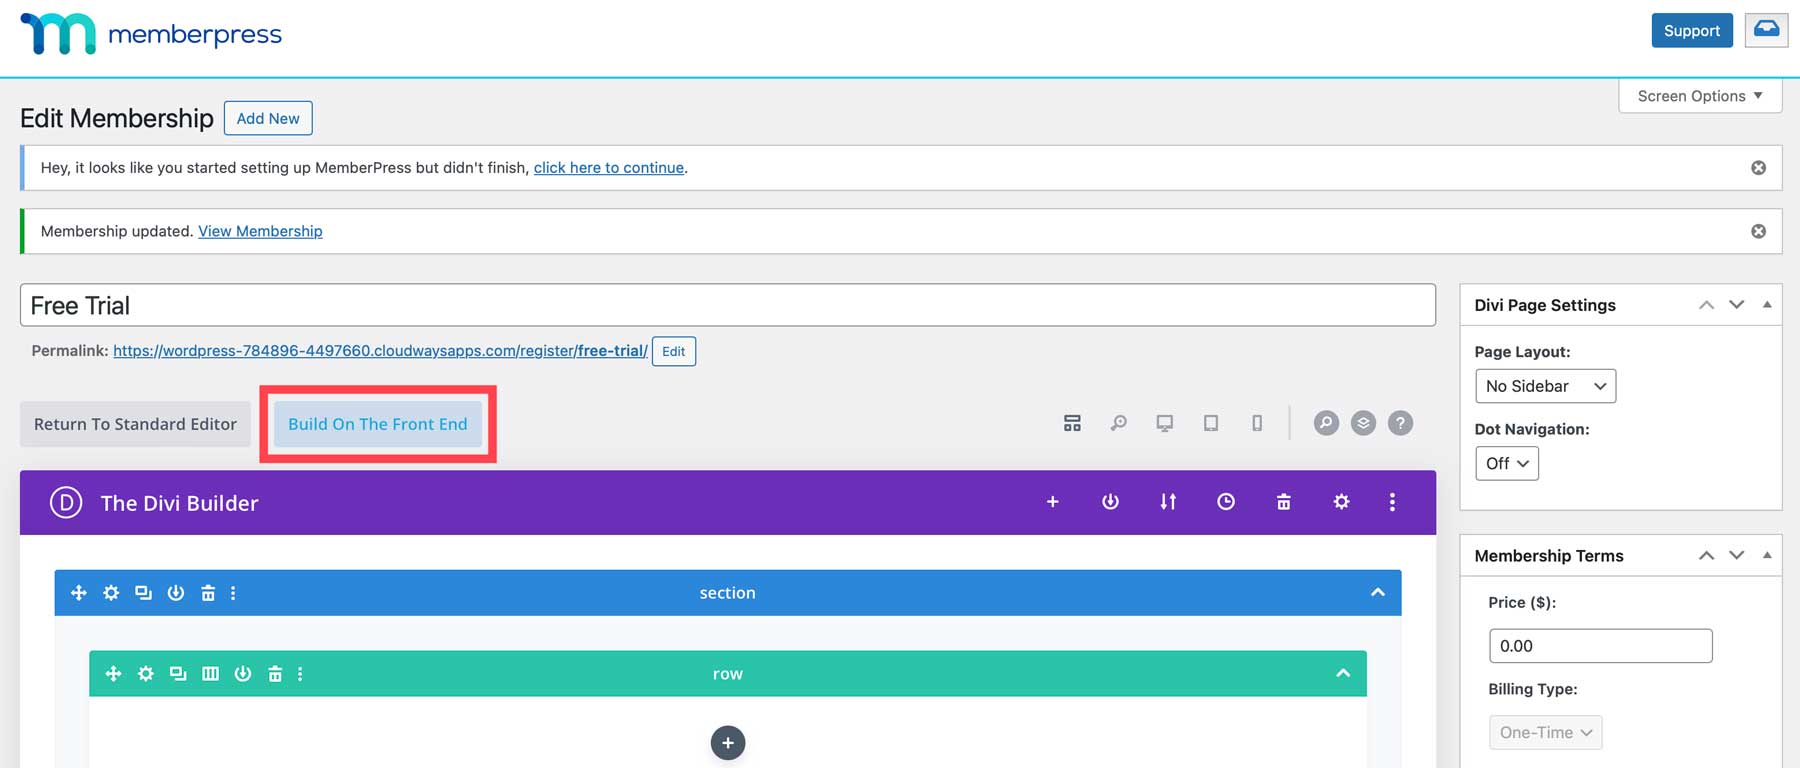1800x768 pixels.
Task: Collapse the section with its chevron
Action: [1378, 592]
